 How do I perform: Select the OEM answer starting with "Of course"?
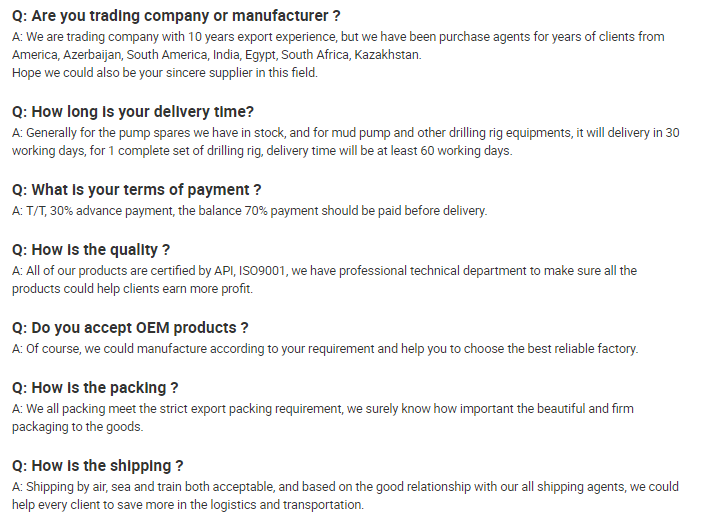tap(325, 349)
